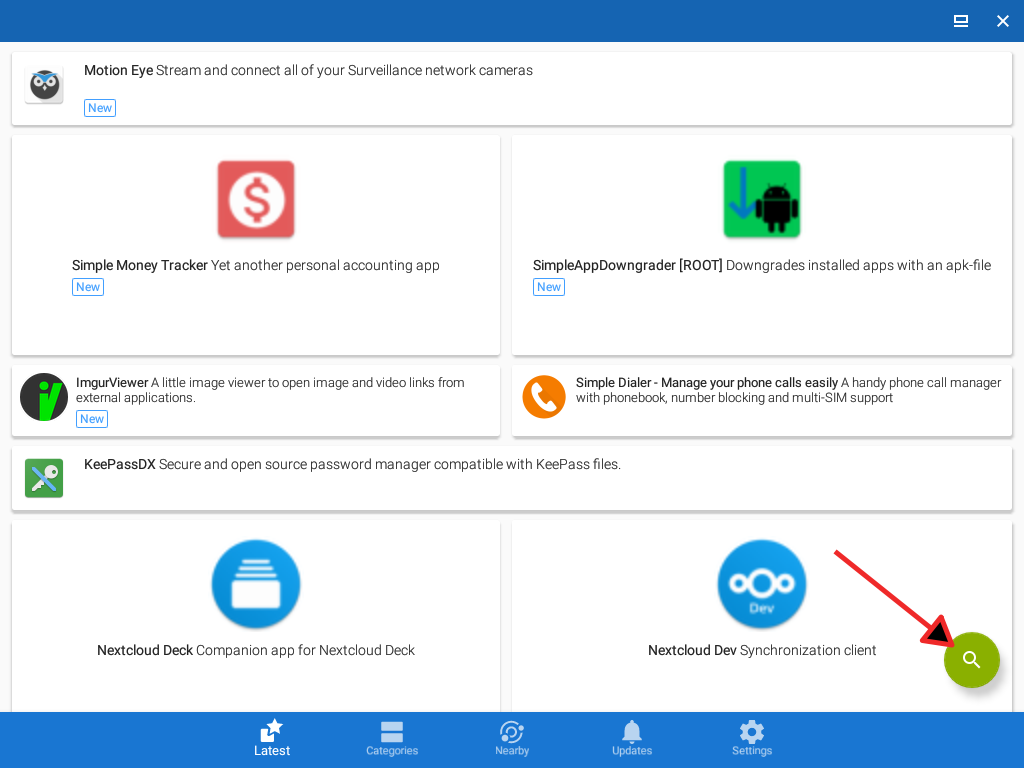Open the SimpleAppDowngrader android icon
This screenshot has width=1024, height=768.
click(x=762, y=199)
